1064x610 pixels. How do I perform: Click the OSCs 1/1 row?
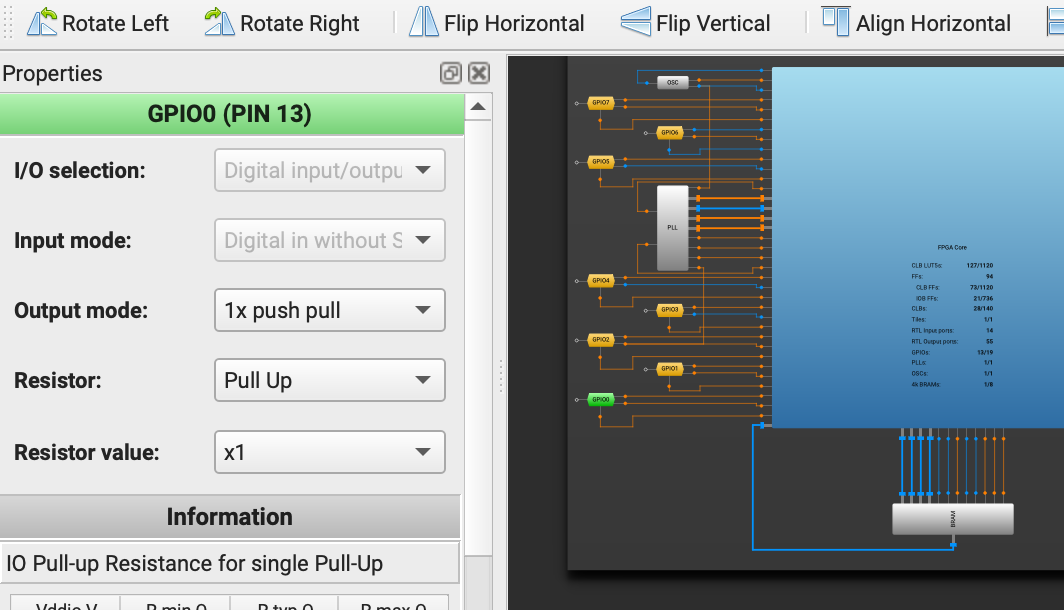pyautogui.click(x=952, y=373)
